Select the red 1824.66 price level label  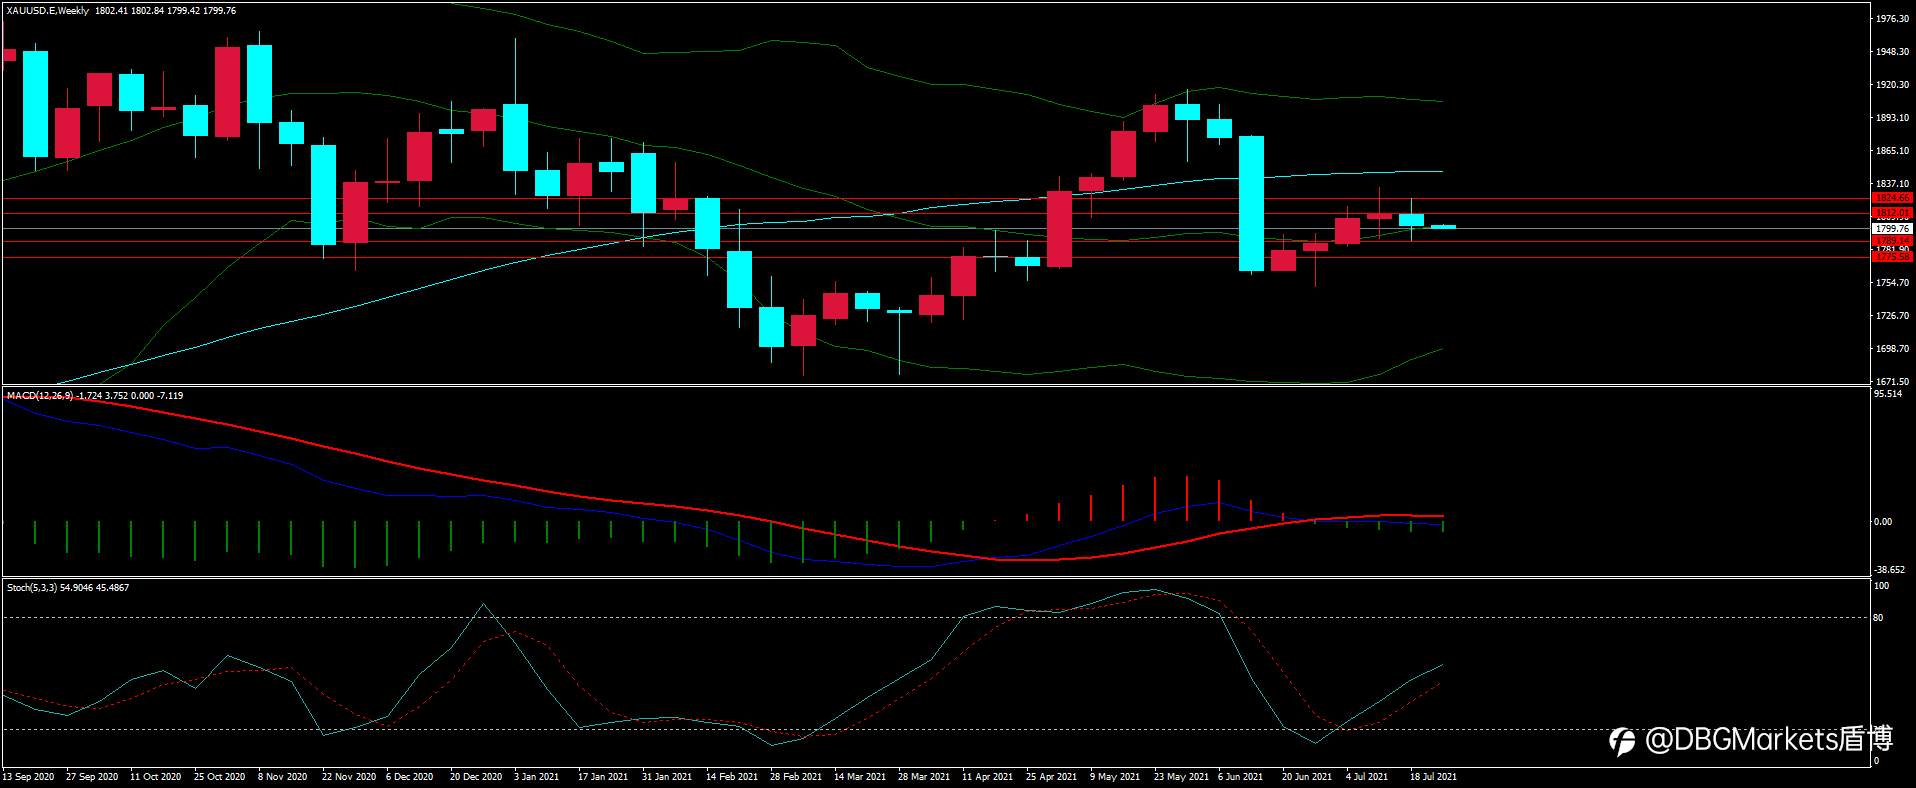point(1892,198)
